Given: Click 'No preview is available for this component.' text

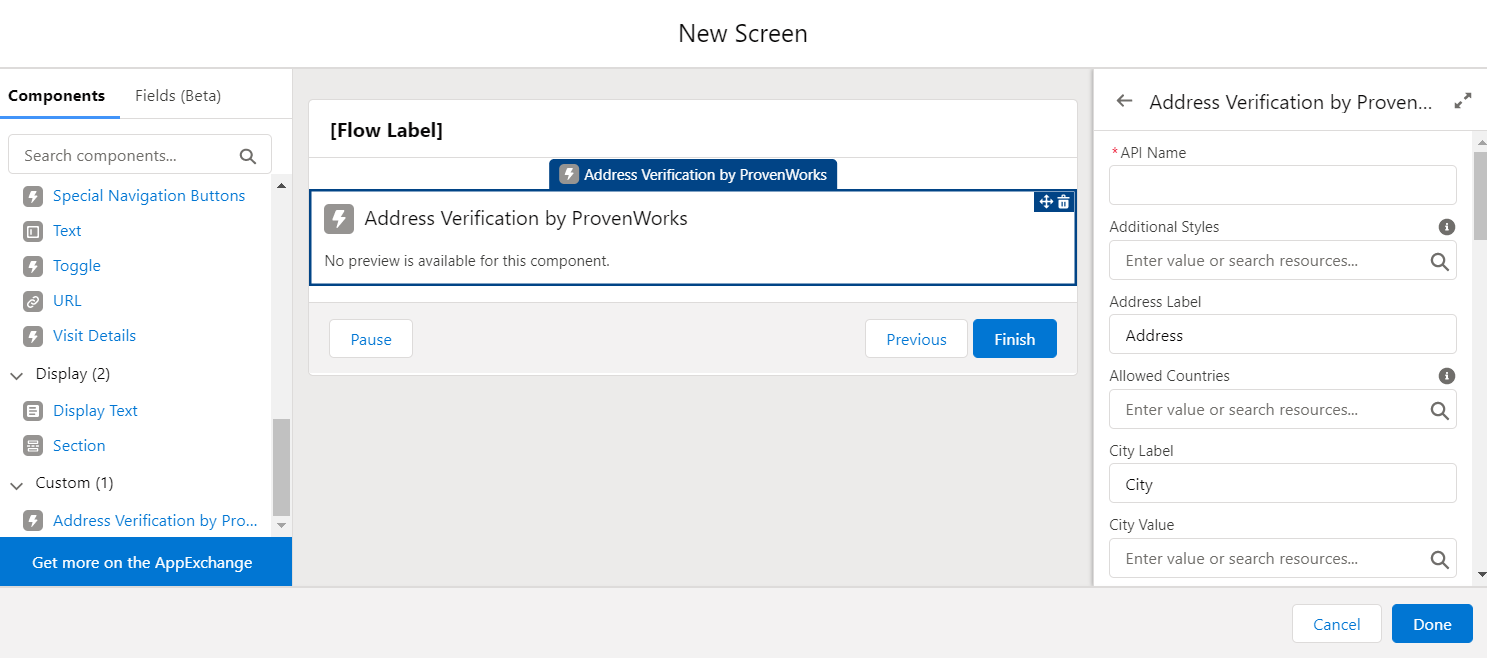Looking at the screenshot, I should click(467, 261).
